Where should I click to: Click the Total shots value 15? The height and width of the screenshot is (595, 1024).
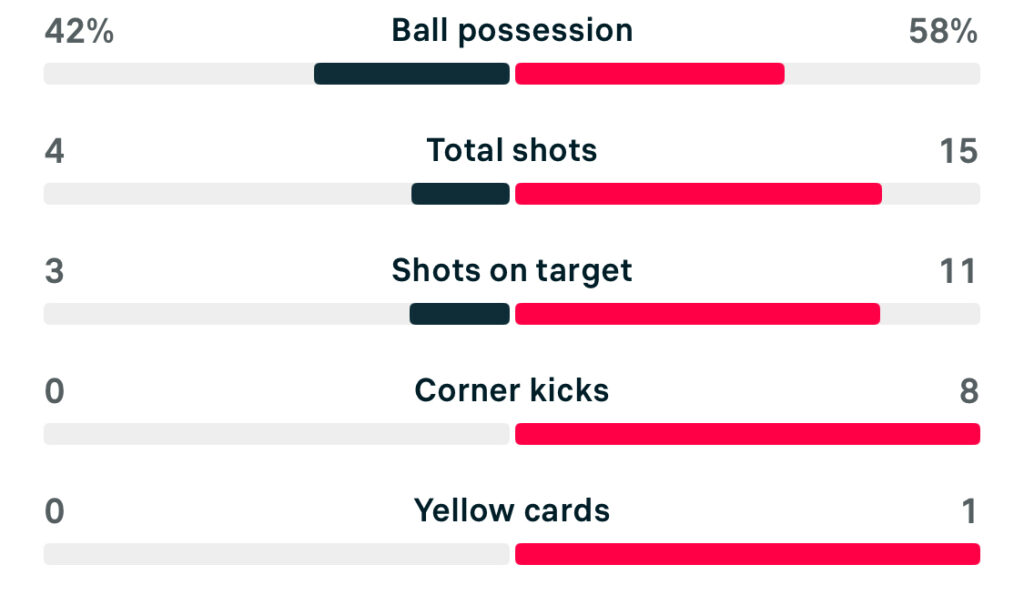pyautogui.click(x=958, y=152)
